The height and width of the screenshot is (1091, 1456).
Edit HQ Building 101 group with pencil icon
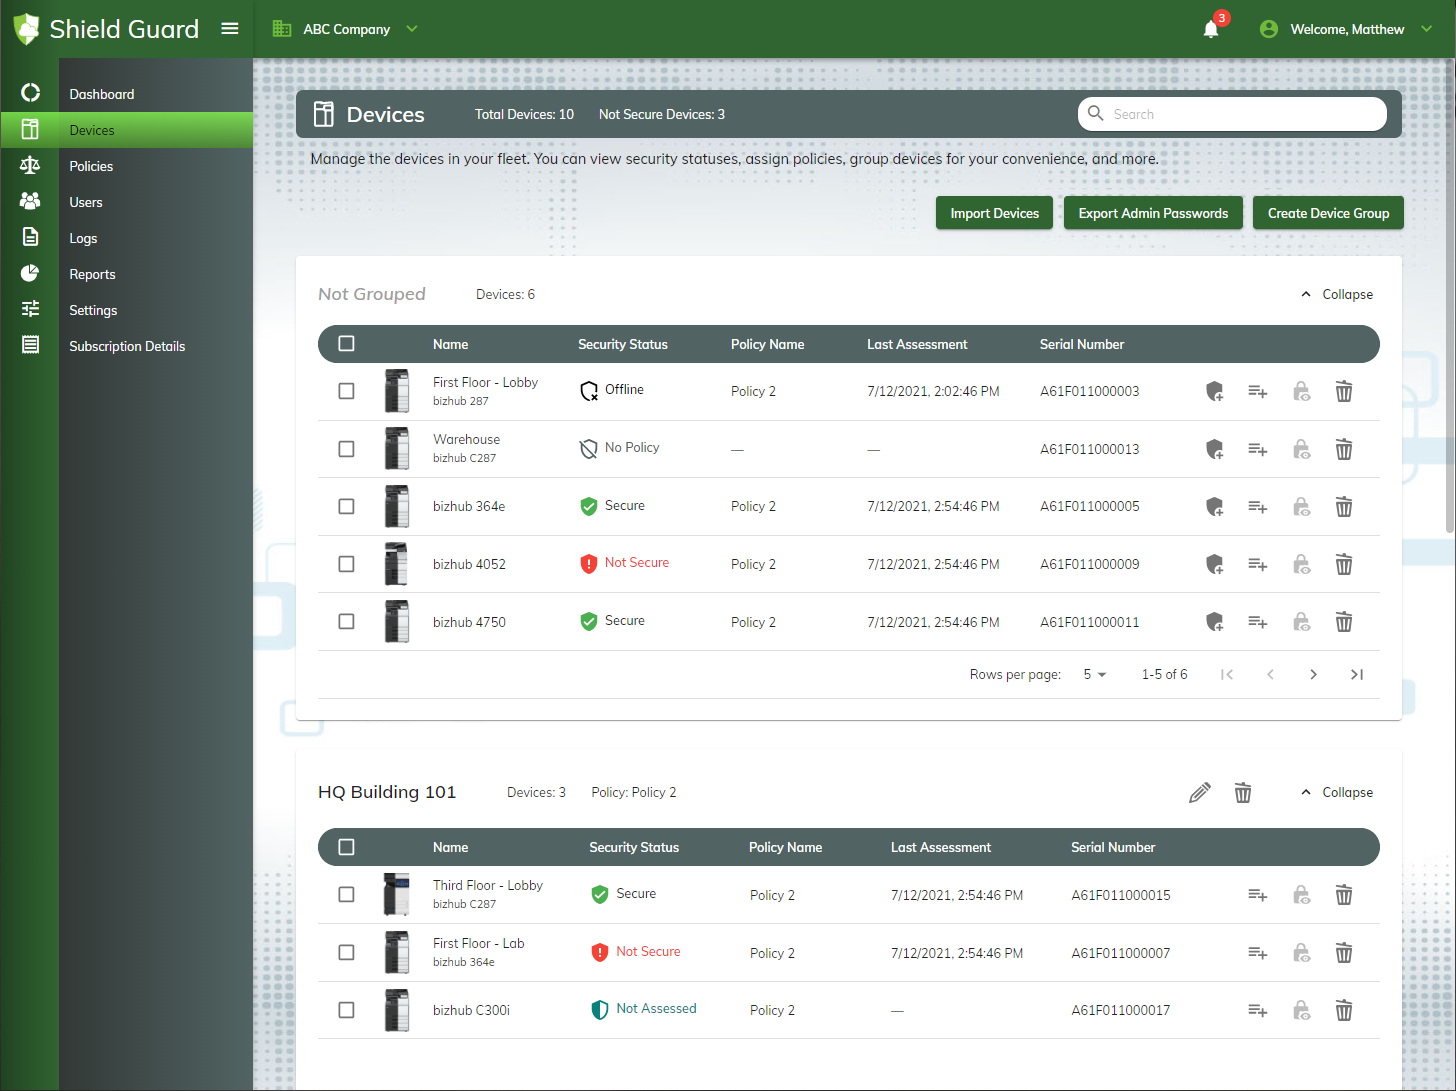point(1200,793)
